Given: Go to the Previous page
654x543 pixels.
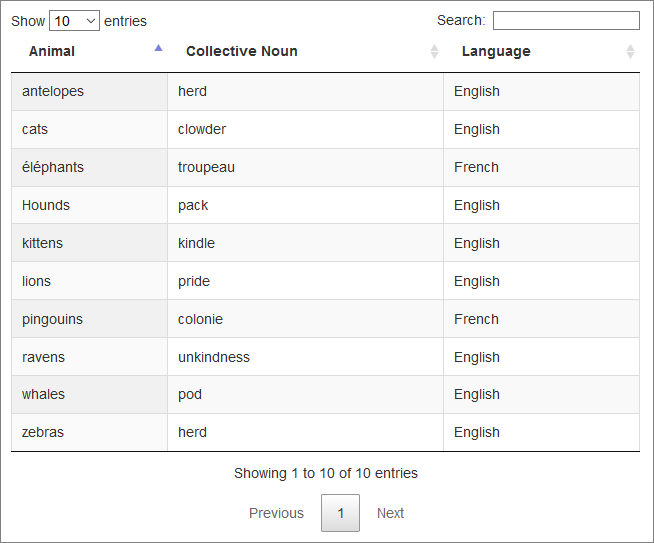Looking at the screenshot, I should tap(276, 513).
